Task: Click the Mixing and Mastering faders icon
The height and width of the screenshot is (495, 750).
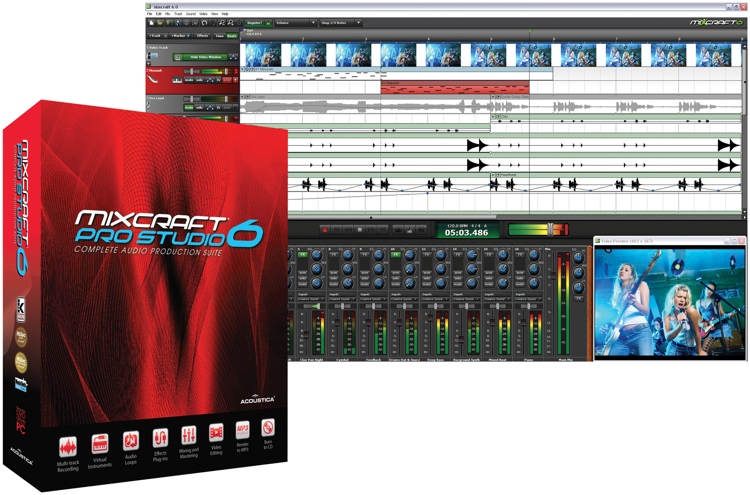Action: click(x=190, y=436)
